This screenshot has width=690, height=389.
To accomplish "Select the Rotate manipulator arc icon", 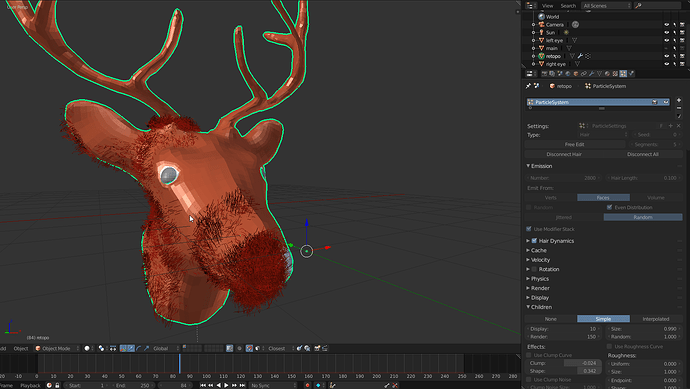I will (x=139, y=348).
